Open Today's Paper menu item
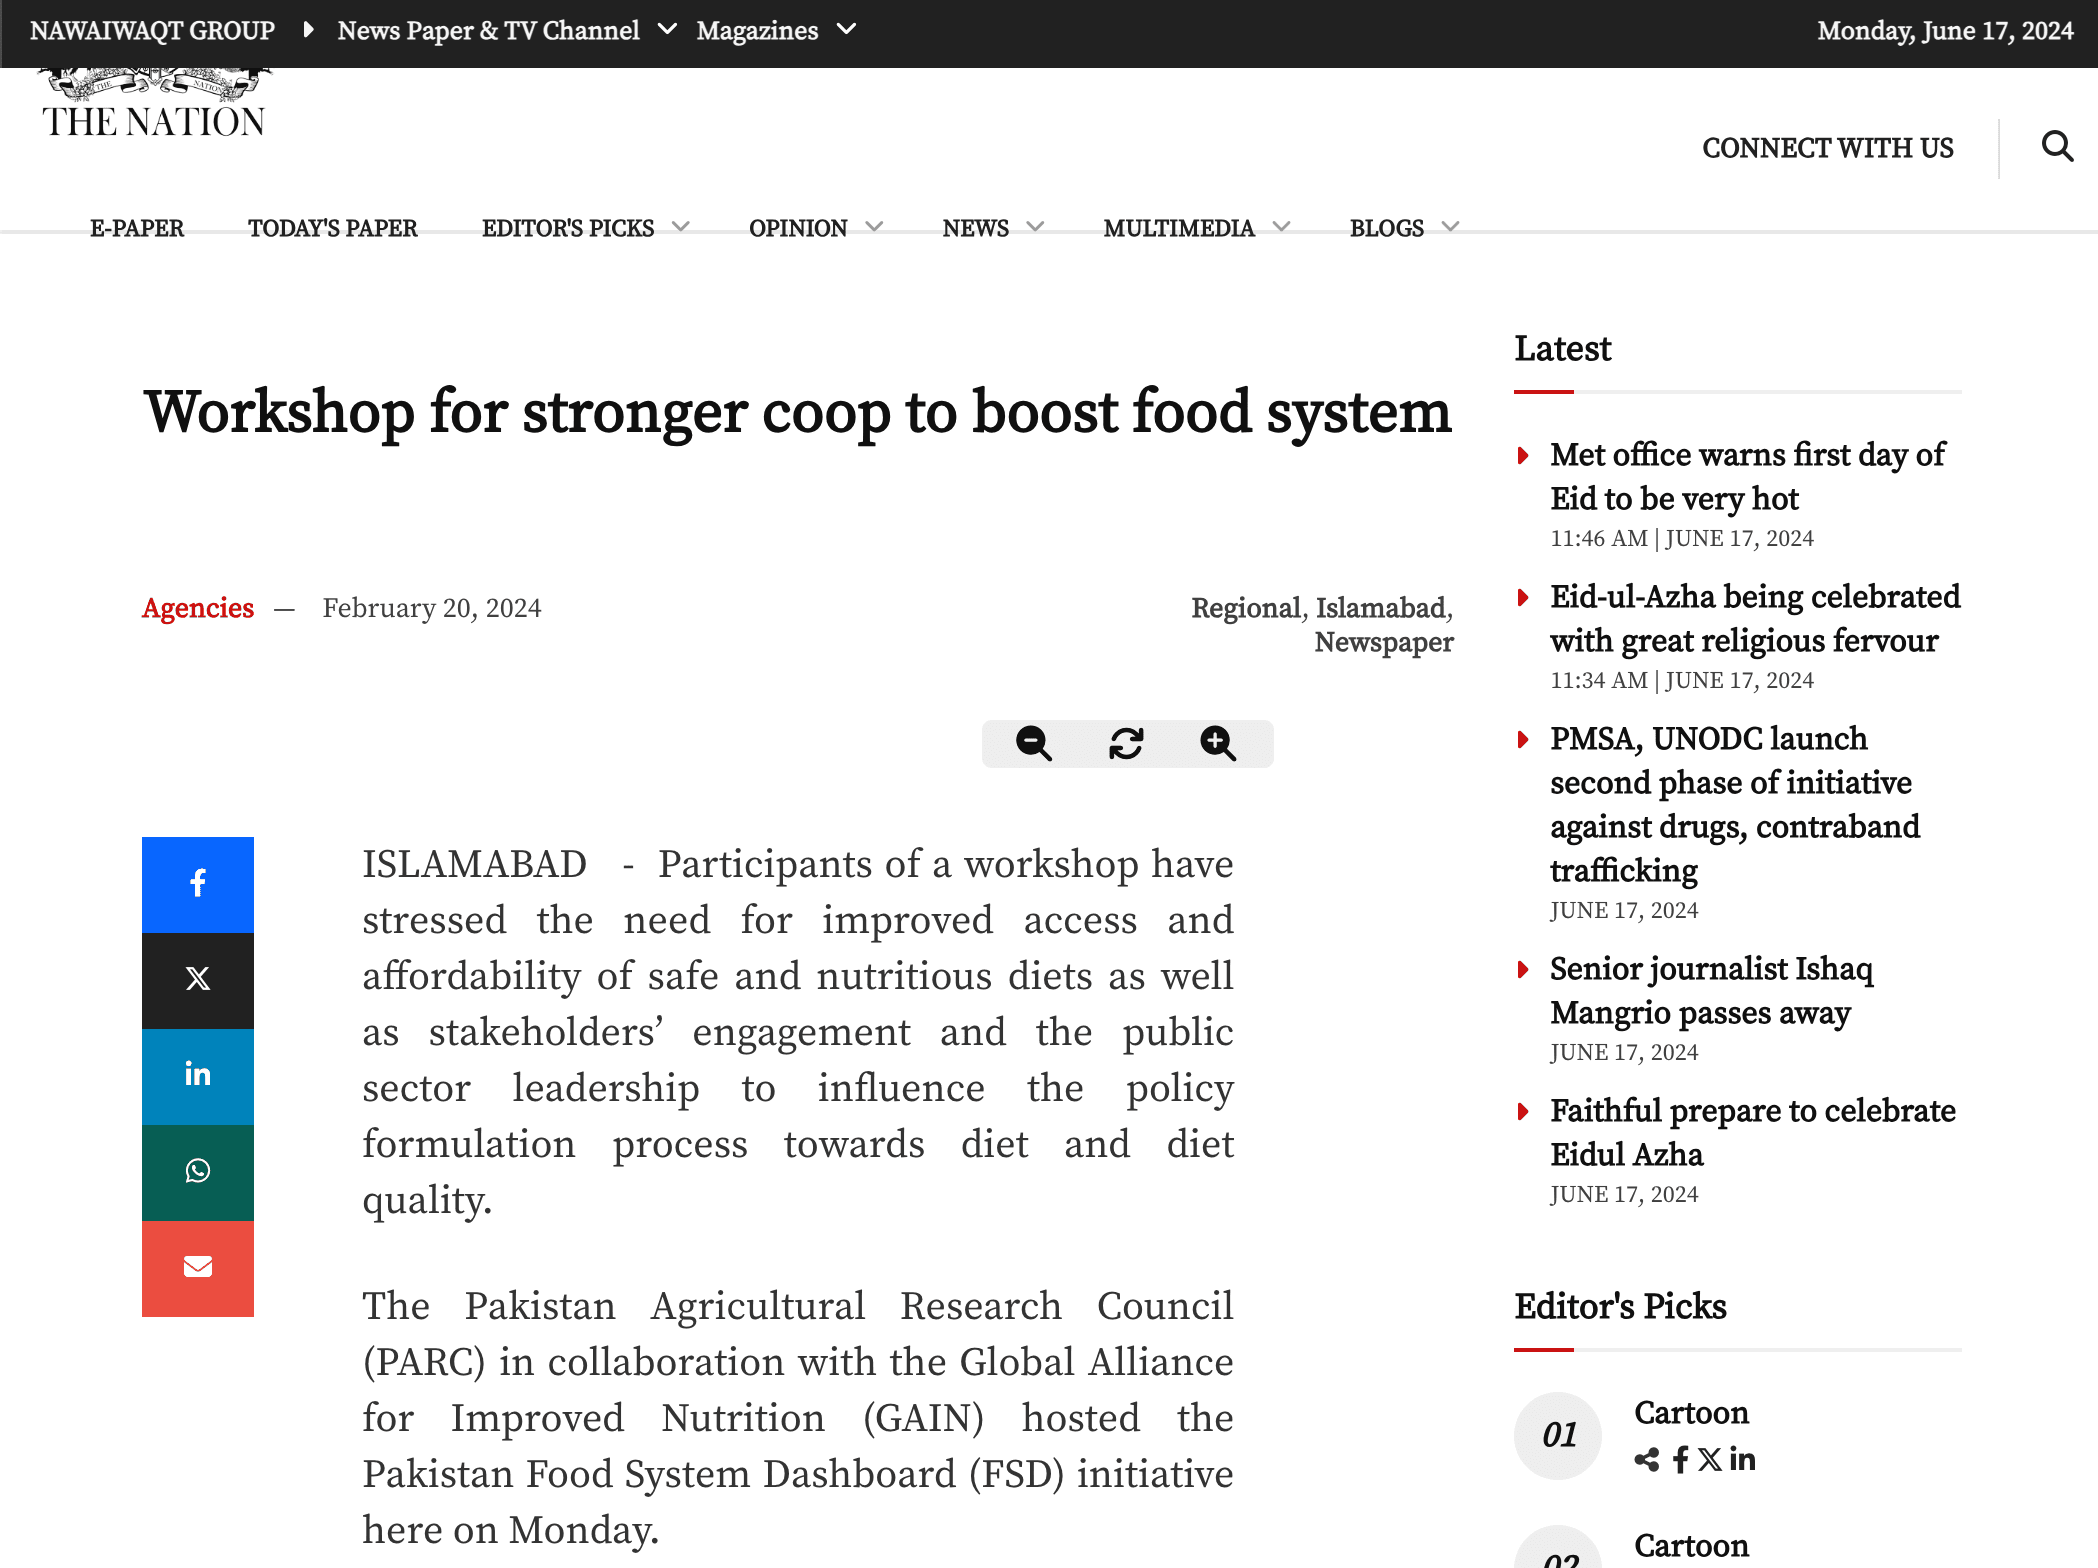 coord(332,228)
